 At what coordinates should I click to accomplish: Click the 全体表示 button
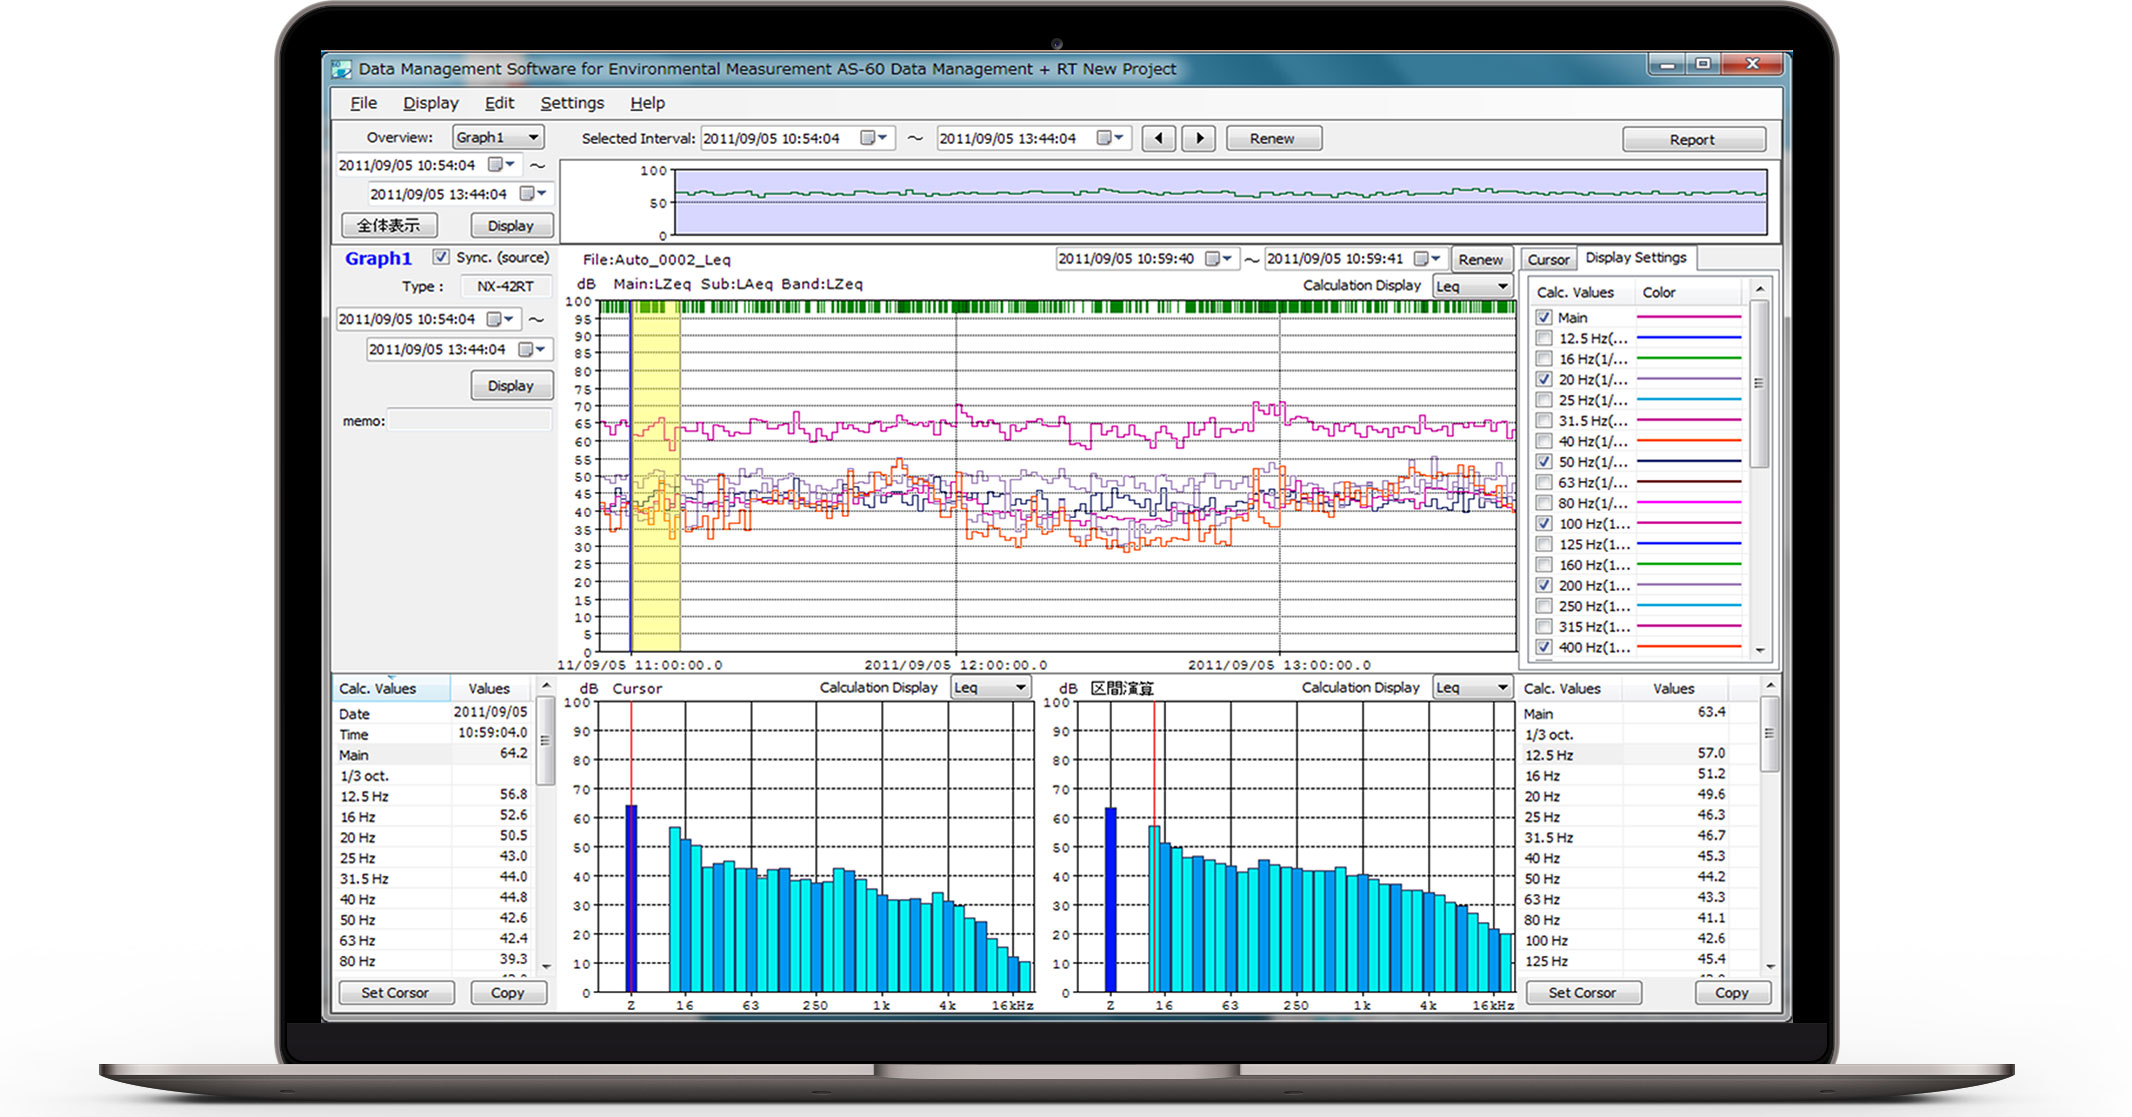(x=389, y=226)
